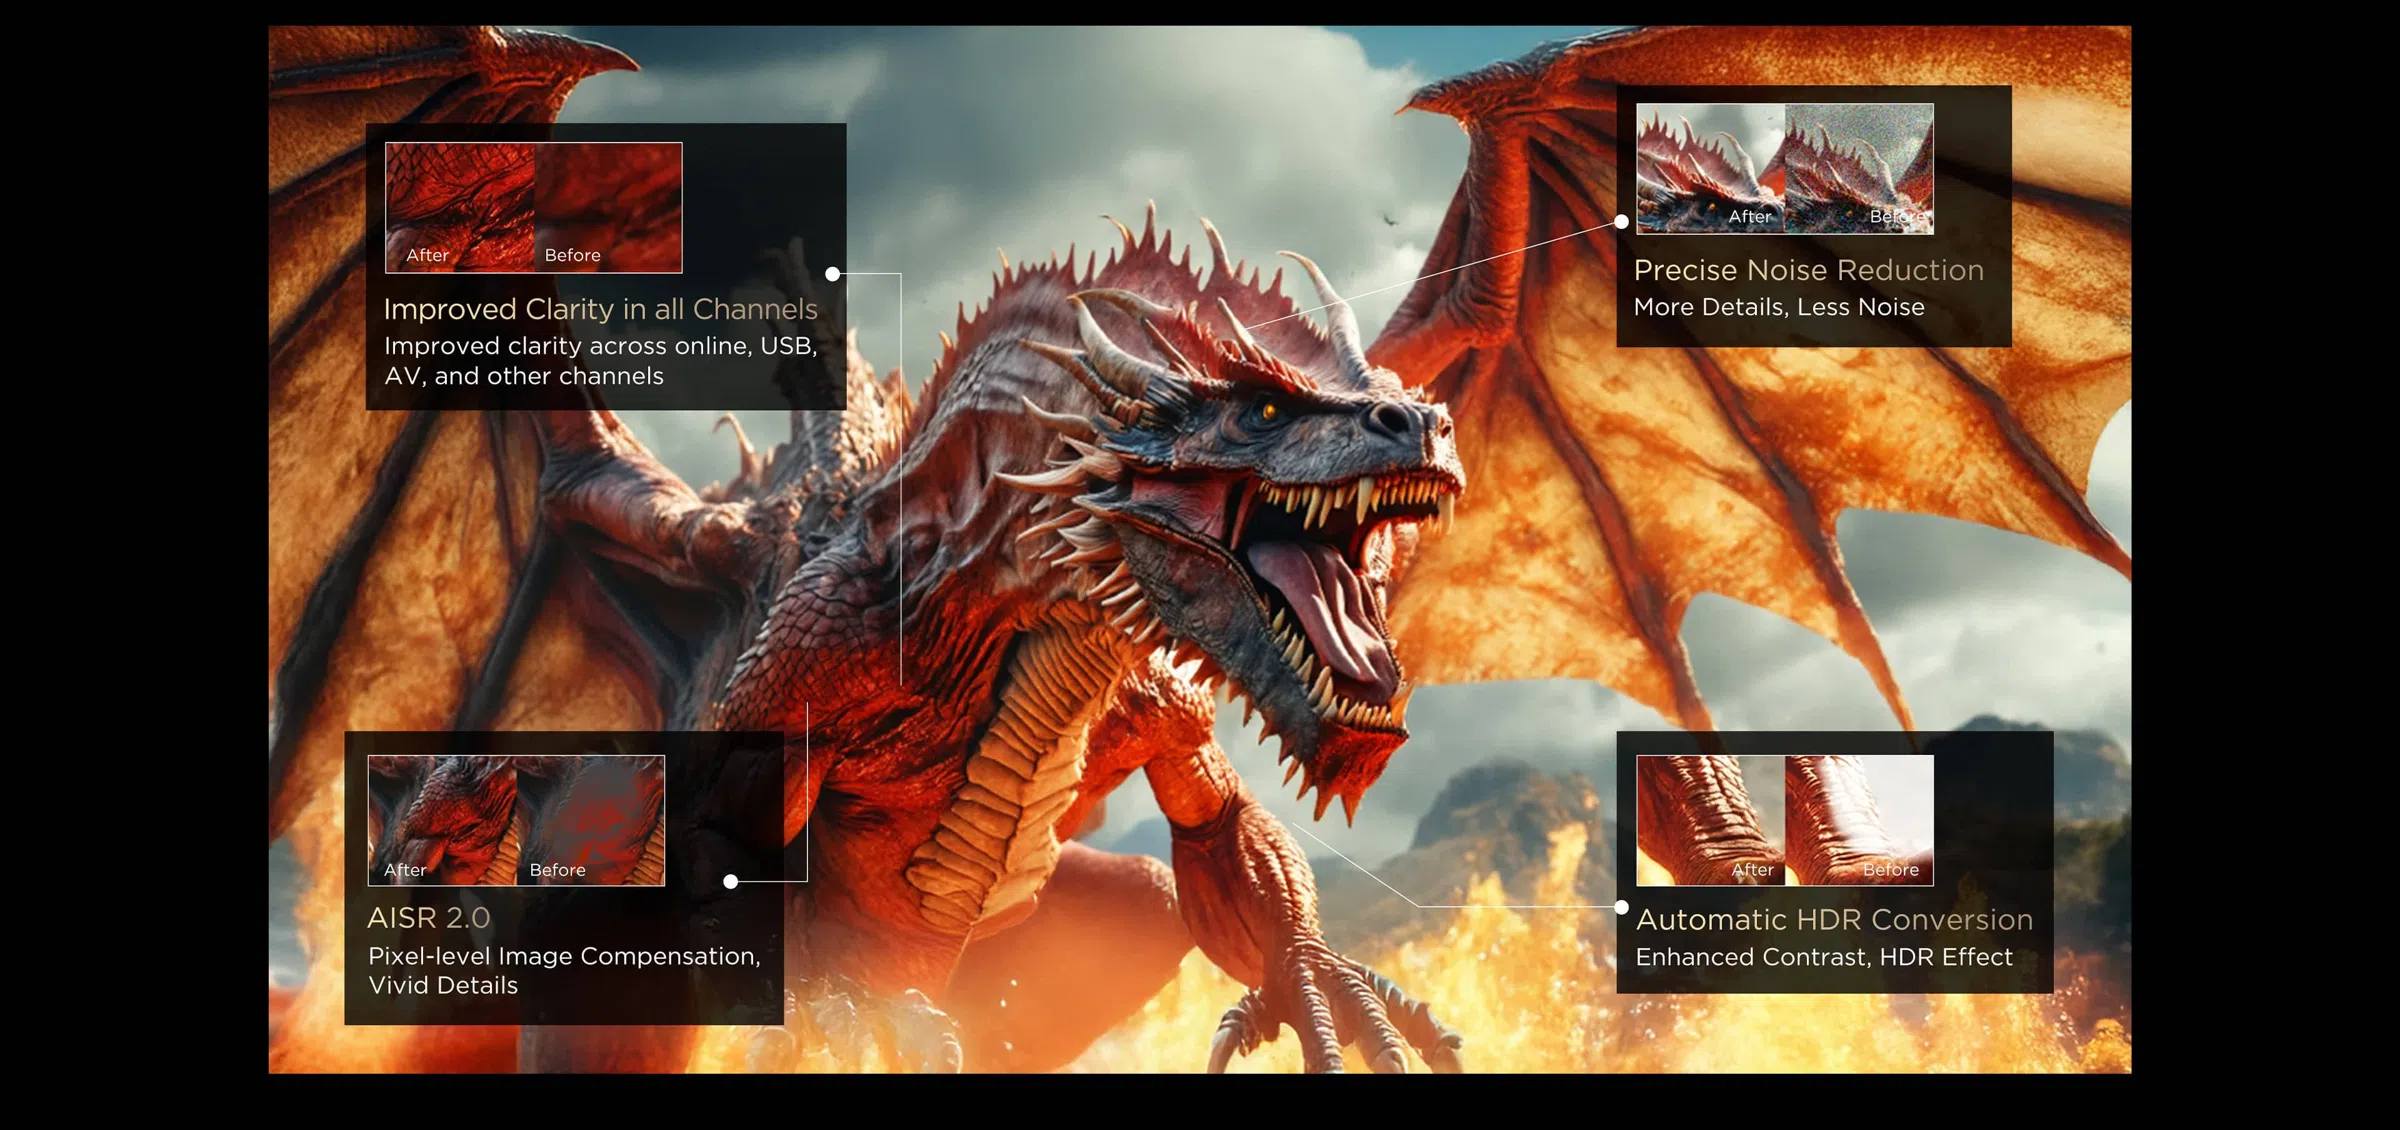Click the HDR Conversion After thumbnail

1710,820
